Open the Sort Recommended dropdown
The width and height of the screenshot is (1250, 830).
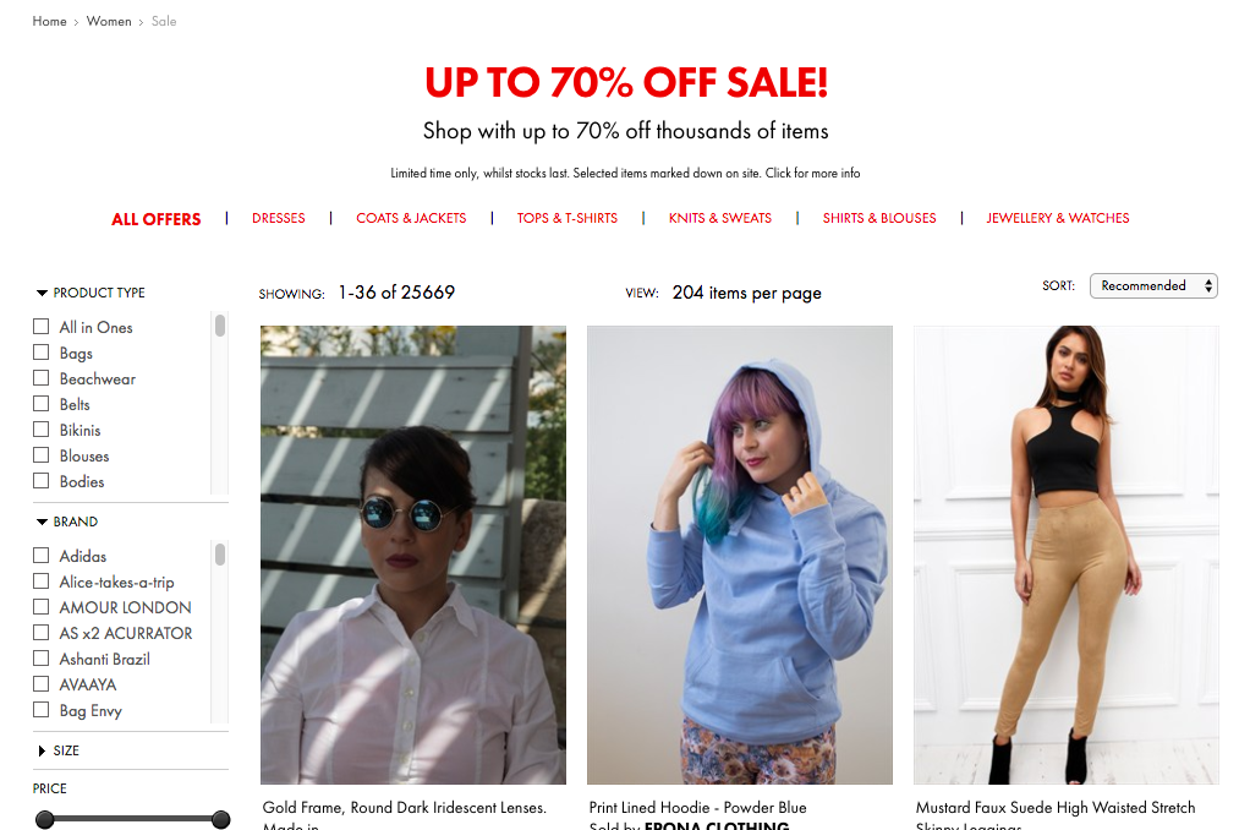click(x=1153, y=286)
